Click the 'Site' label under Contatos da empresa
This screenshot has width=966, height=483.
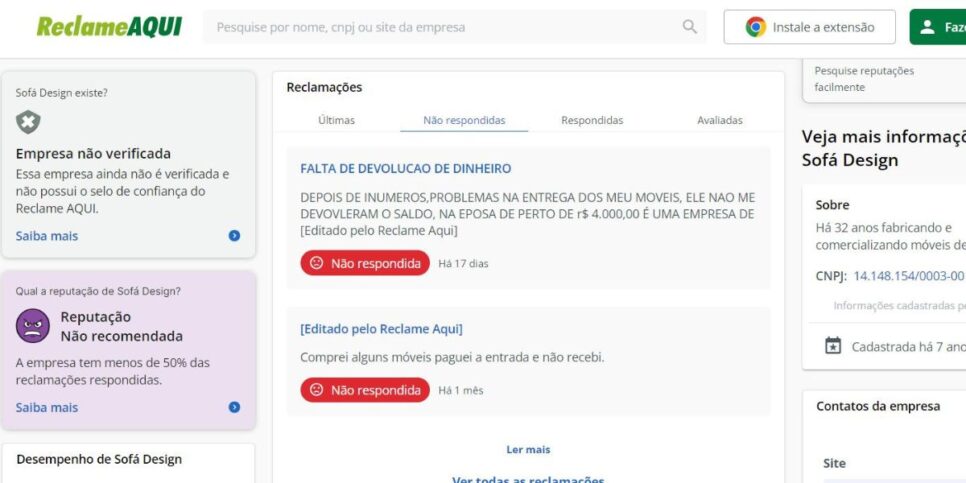pos(834,463)
